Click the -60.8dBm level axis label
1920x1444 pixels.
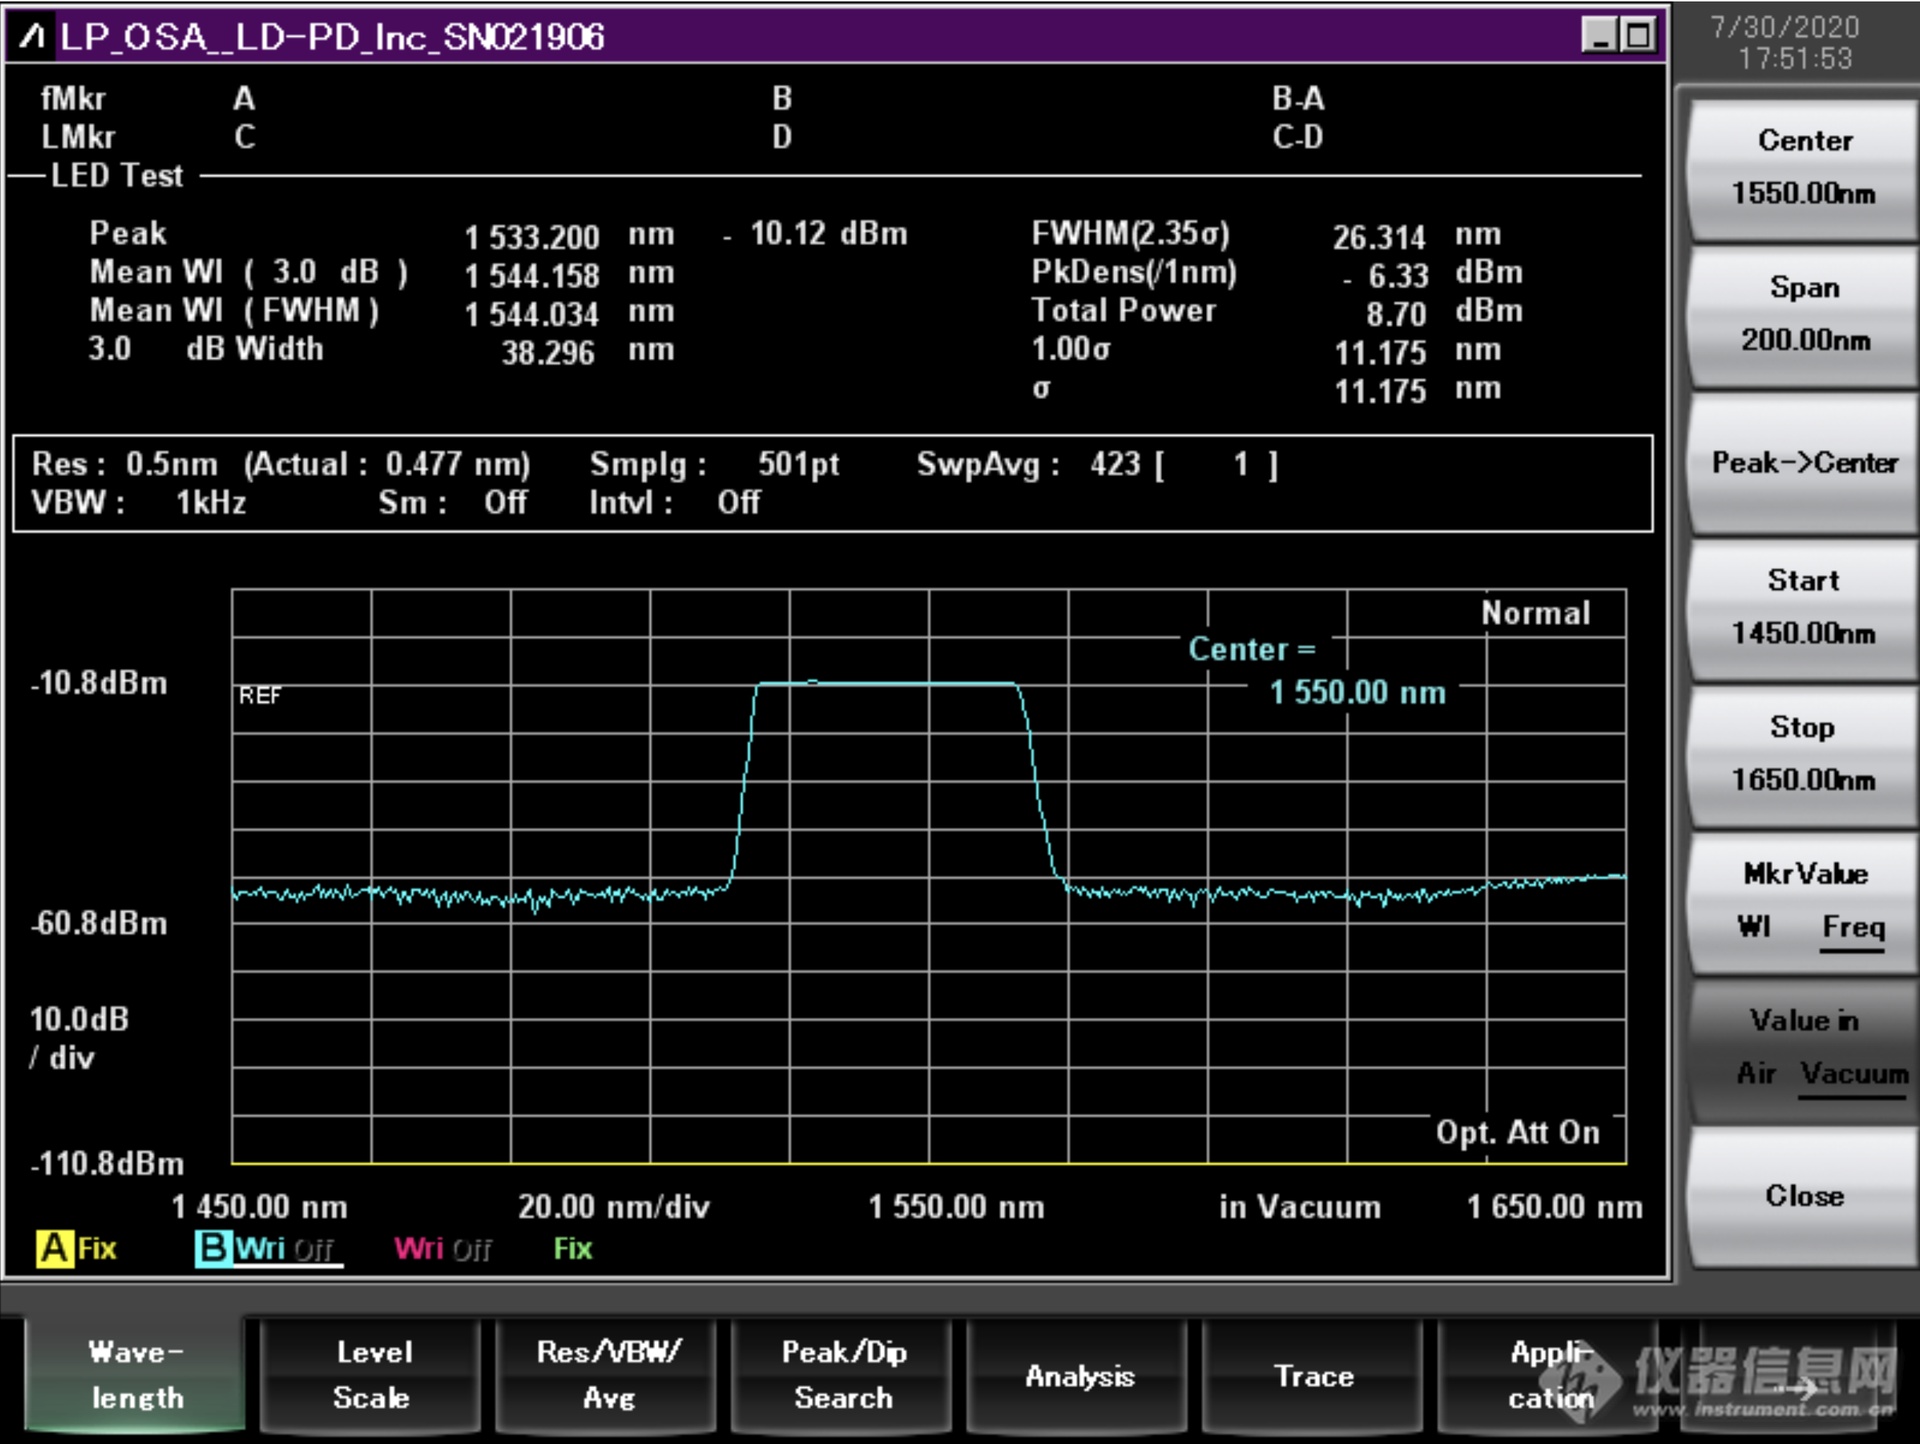click(x=98, y=922)
